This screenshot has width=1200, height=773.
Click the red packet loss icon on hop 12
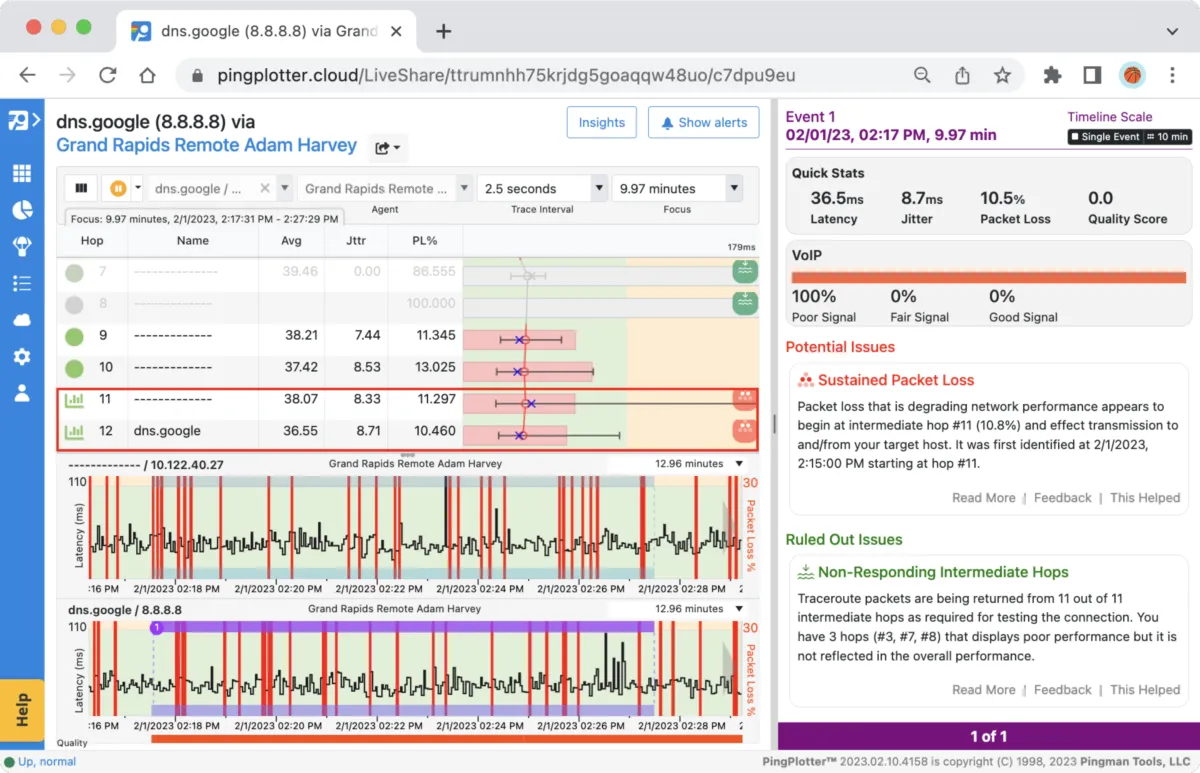coord(744,430)
